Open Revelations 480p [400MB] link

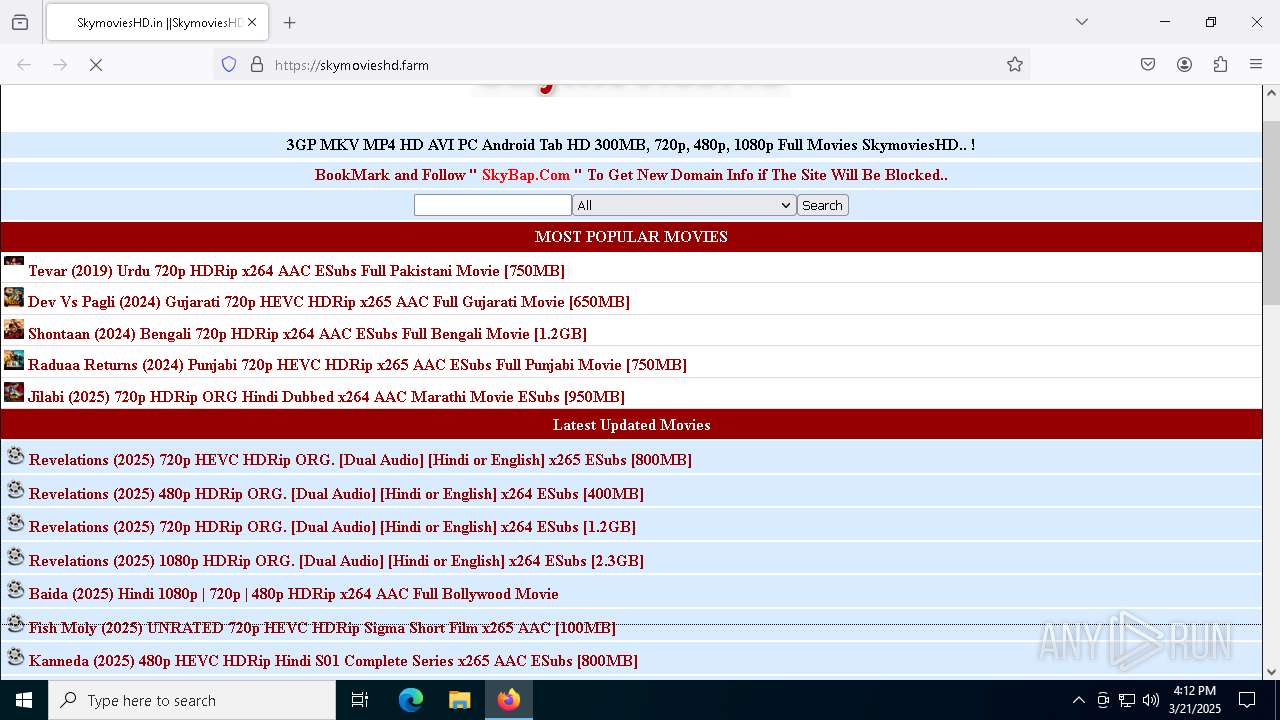click(336, 494)
